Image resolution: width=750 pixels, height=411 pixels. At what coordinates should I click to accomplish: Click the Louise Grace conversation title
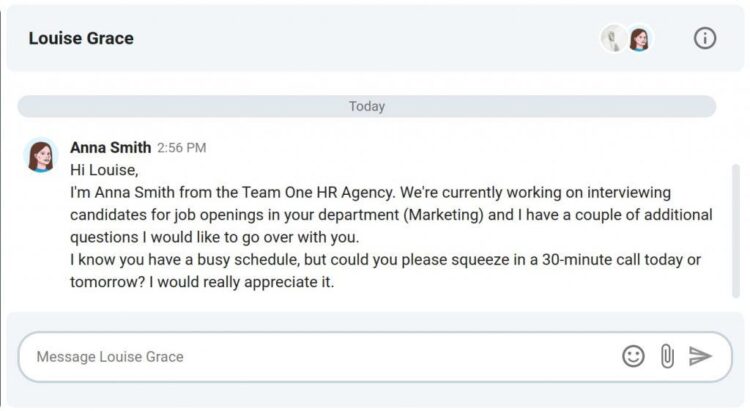81,39
